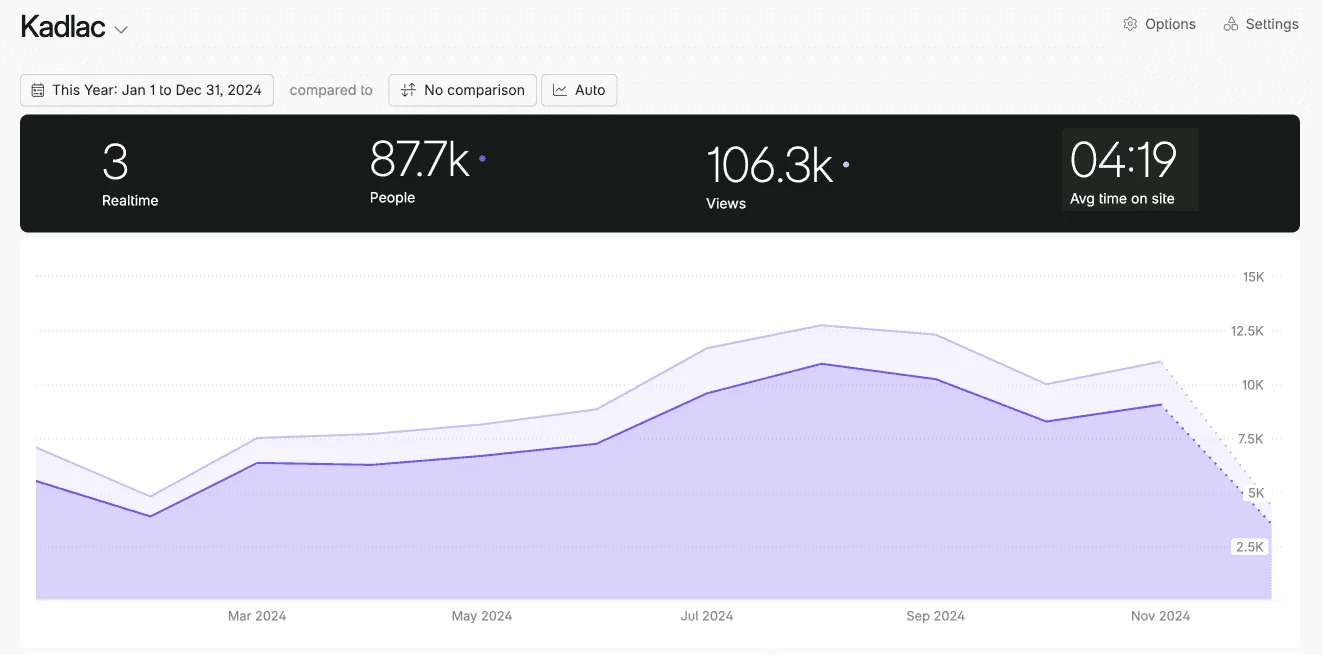Screen dimensions: 1323x655
Task: Click the 2.5K axis label badge
Action: coord(1250,547)
